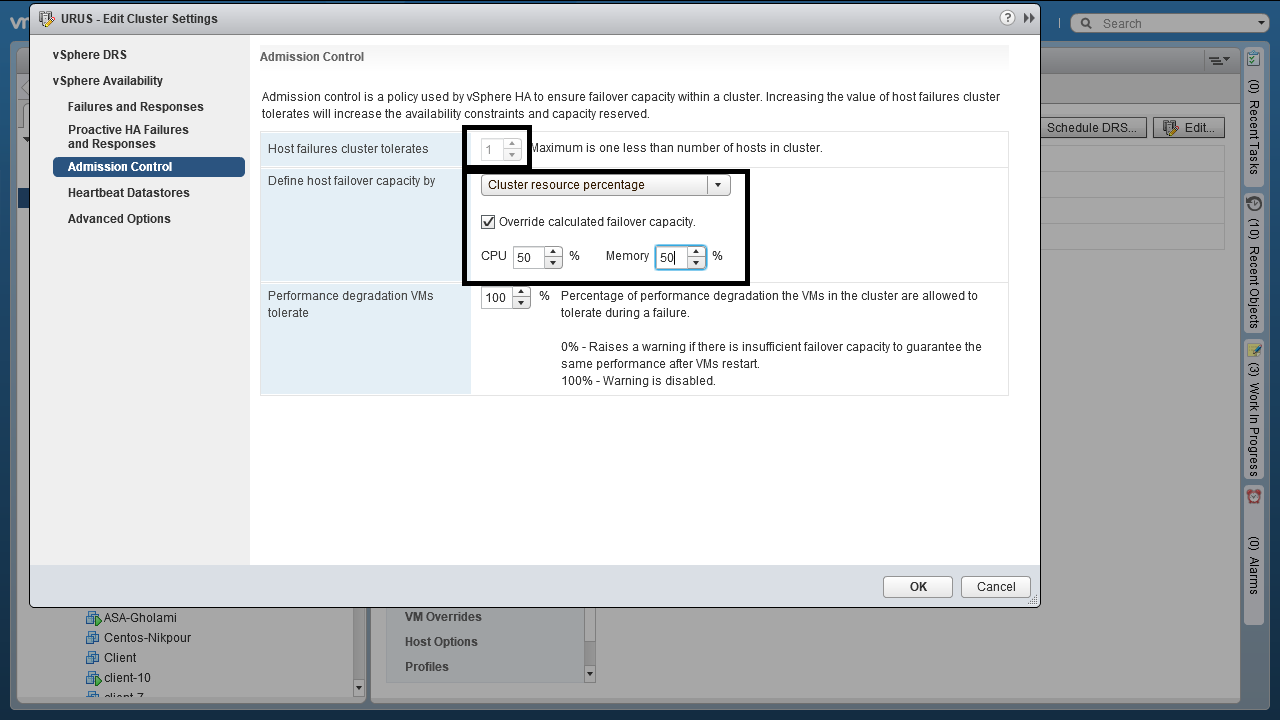
Task: Open the Recent Tasks clipboard icon
Action: pos(1253,60)
